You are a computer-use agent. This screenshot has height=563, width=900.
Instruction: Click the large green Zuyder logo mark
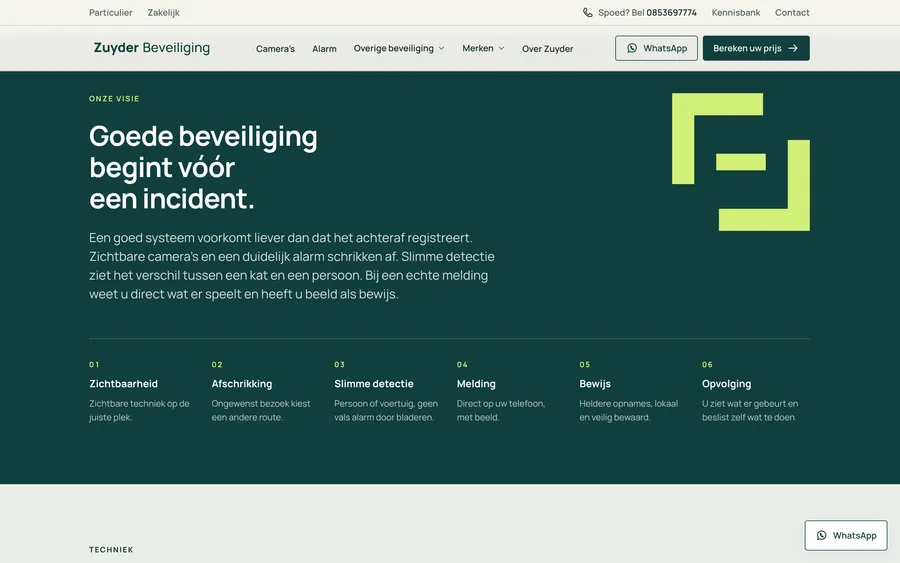[x=740, y=162]
